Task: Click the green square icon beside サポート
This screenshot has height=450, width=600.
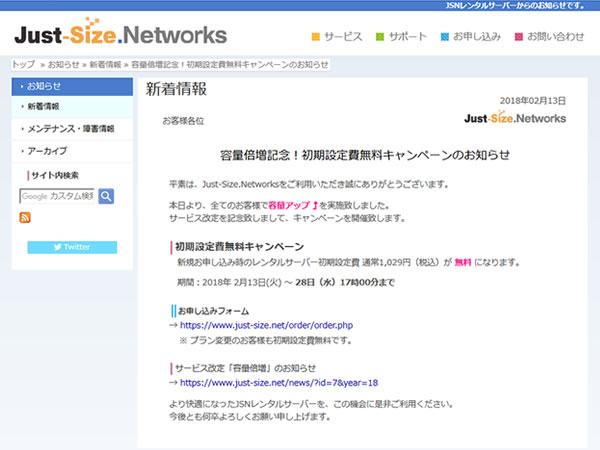Action: [380, 37]
